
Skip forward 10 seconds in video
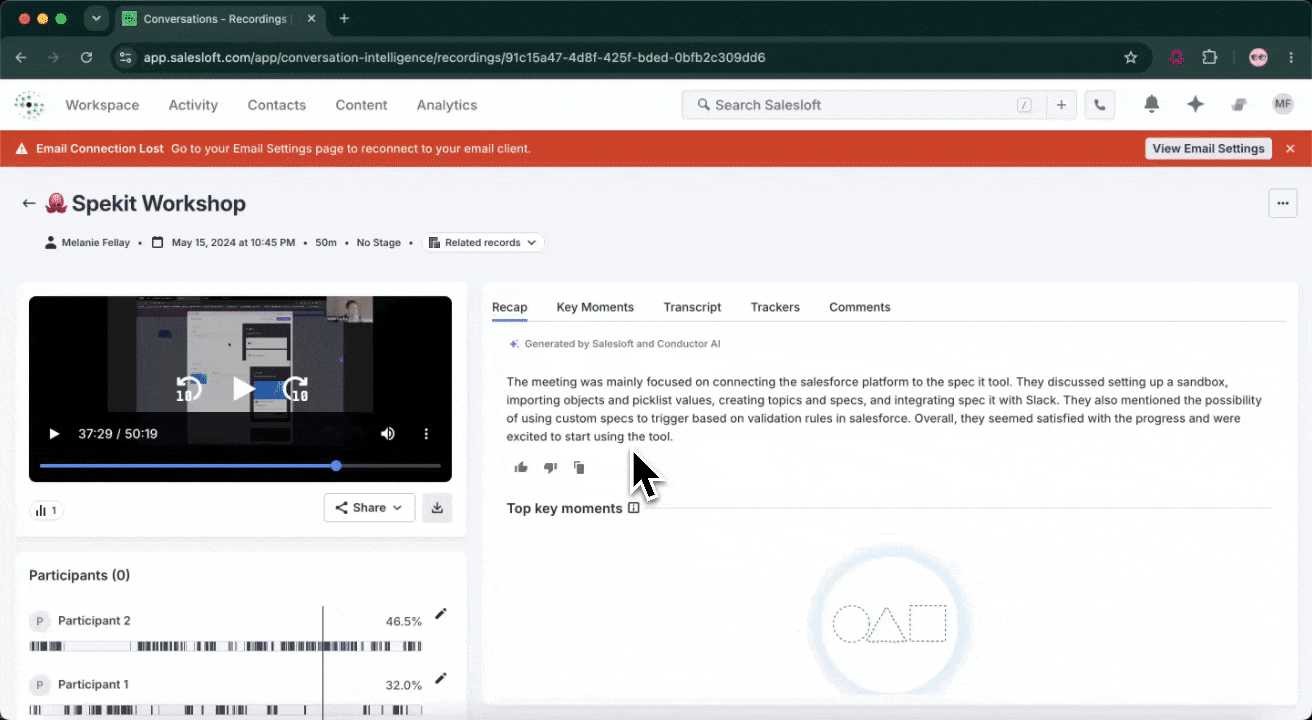(x=296, y=388)
